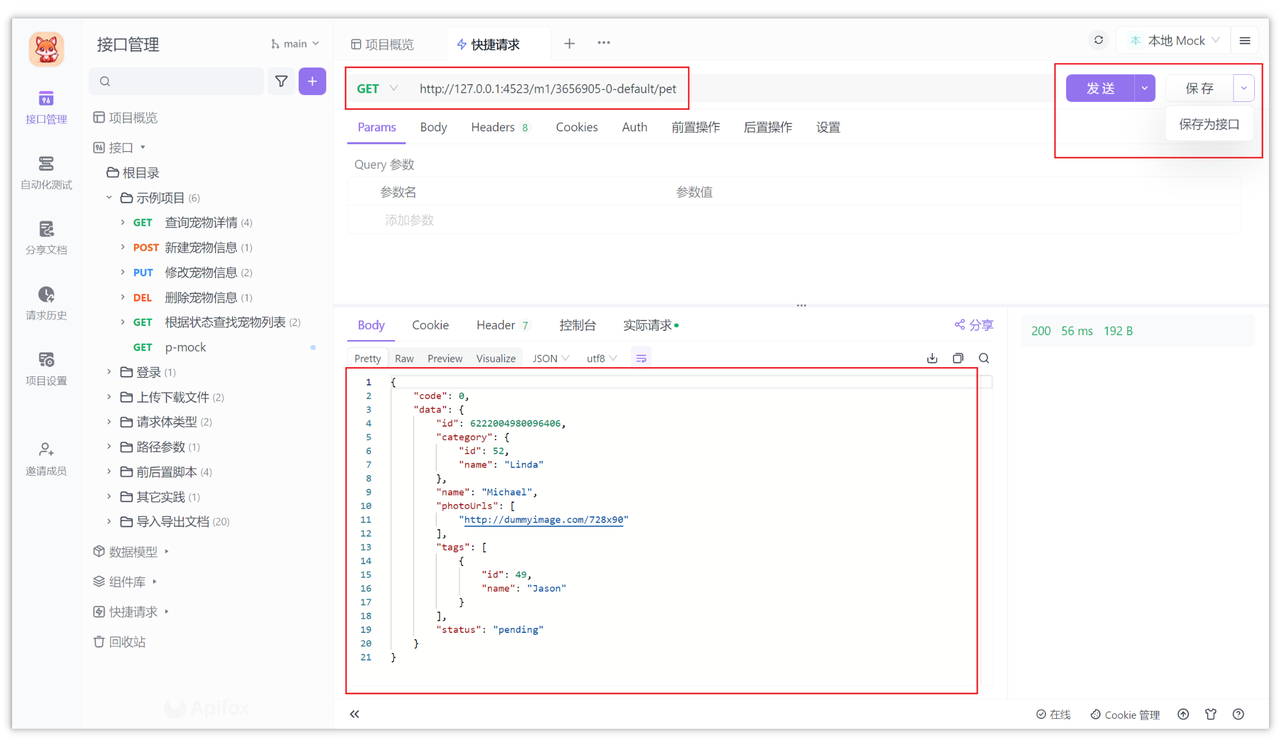Screen dimensions: 1280x741
Task: Expand the 导入导出文档 folder
Action: coord(109,521)
